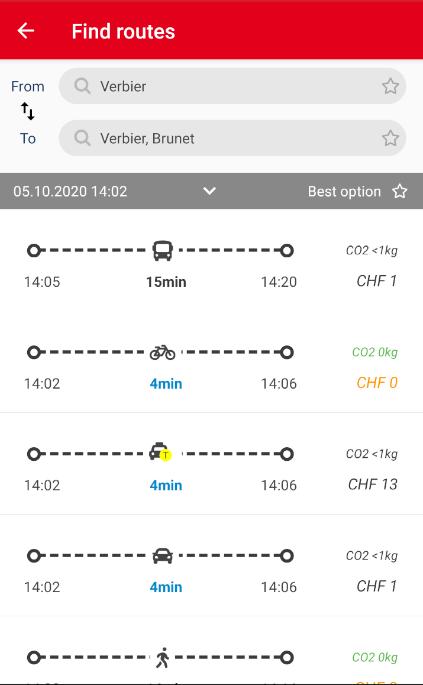Select the taxi route icon
Image resolution: width=423 pixels, height=685 pixels.
coord(160,452)
